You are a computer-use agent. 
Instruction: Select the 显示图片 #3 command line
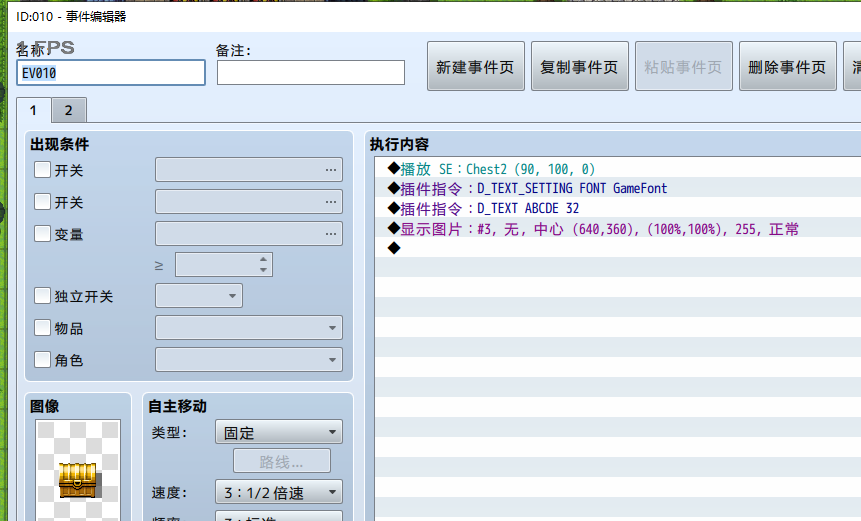[618, 228]
